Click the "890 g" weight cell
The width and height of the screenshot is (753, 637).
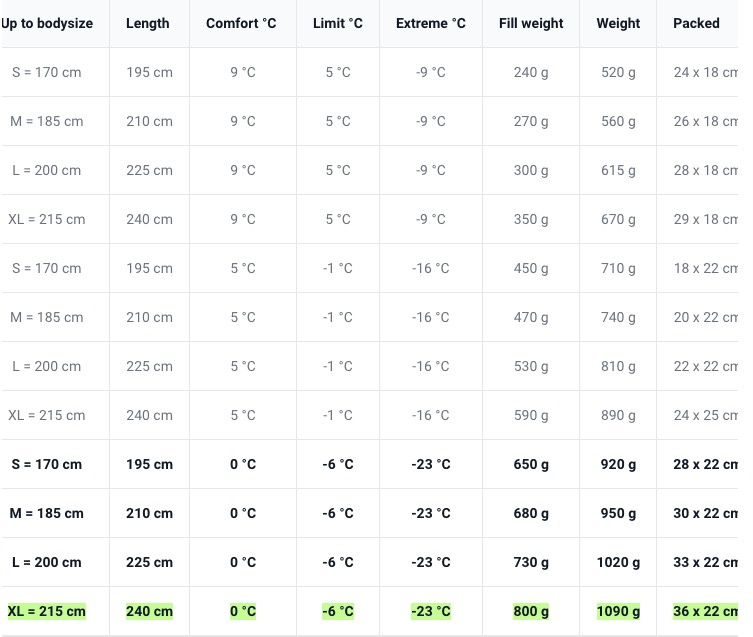click(x=618, y=415)
